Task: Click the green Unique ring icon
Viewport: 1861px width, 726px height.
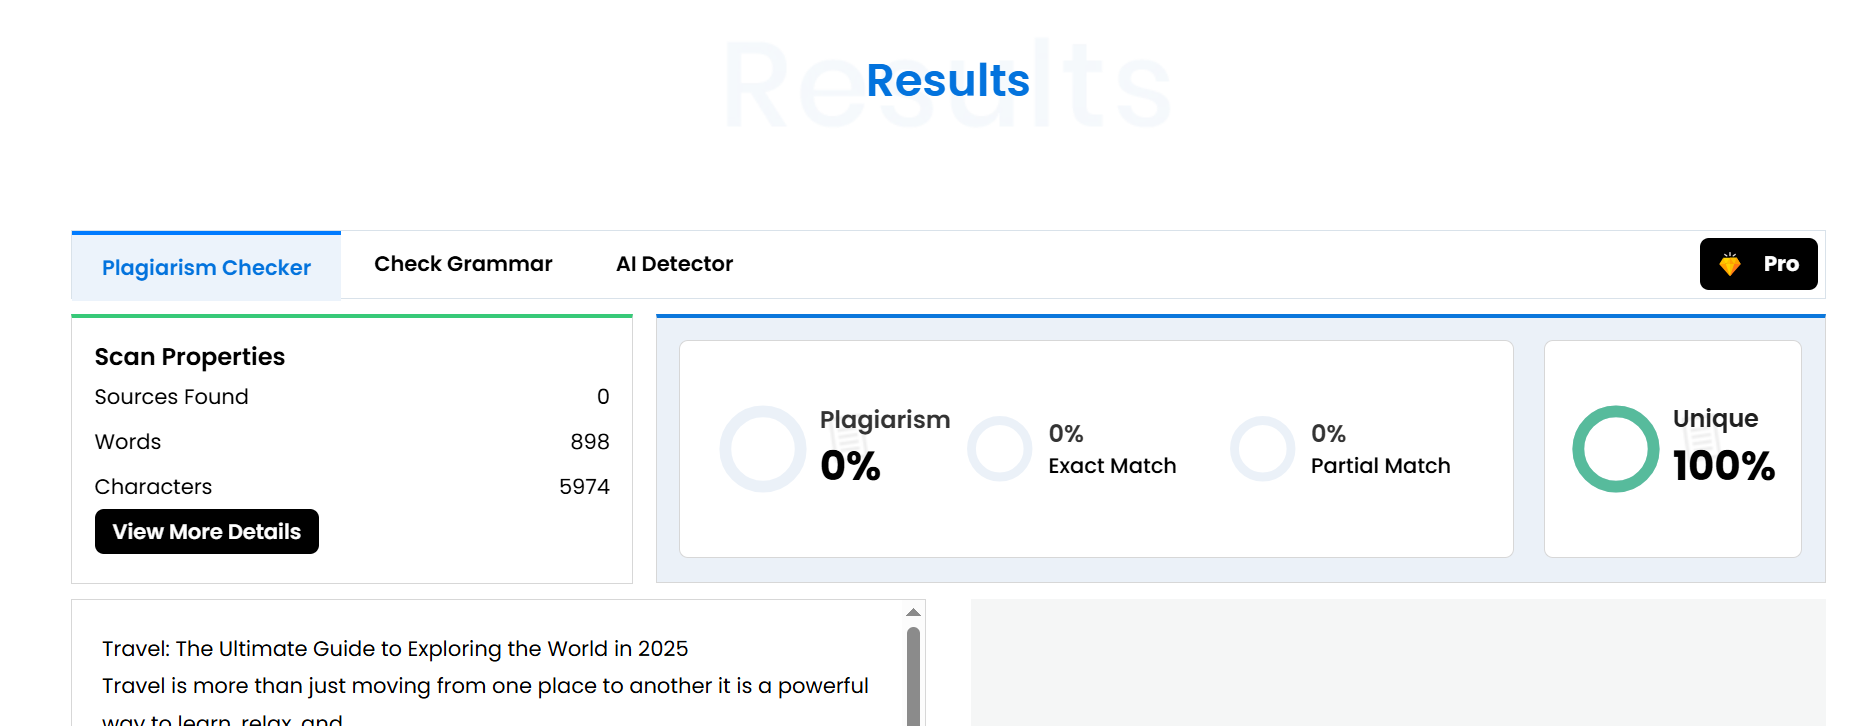Action: 1615,449
